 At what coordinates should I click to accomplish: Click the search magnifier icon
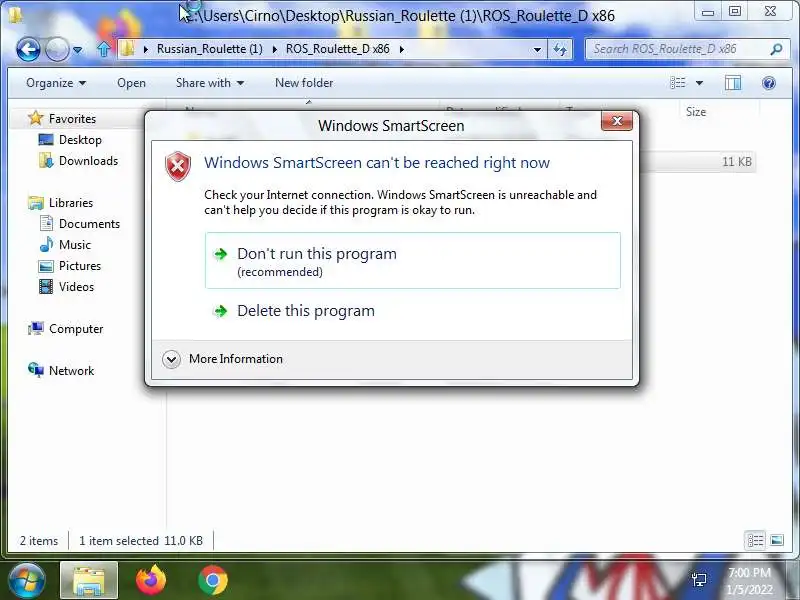776,49
